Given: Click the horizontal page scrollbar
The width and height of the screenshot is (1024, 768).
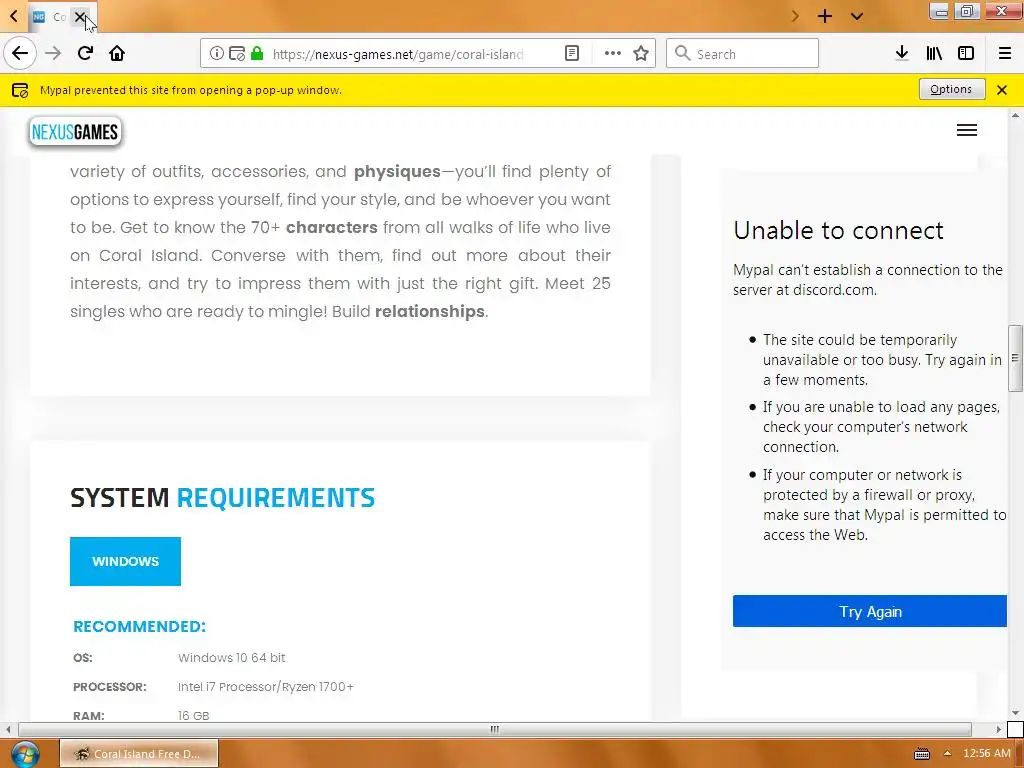Looking at the screenshot, I should point(494,729).
